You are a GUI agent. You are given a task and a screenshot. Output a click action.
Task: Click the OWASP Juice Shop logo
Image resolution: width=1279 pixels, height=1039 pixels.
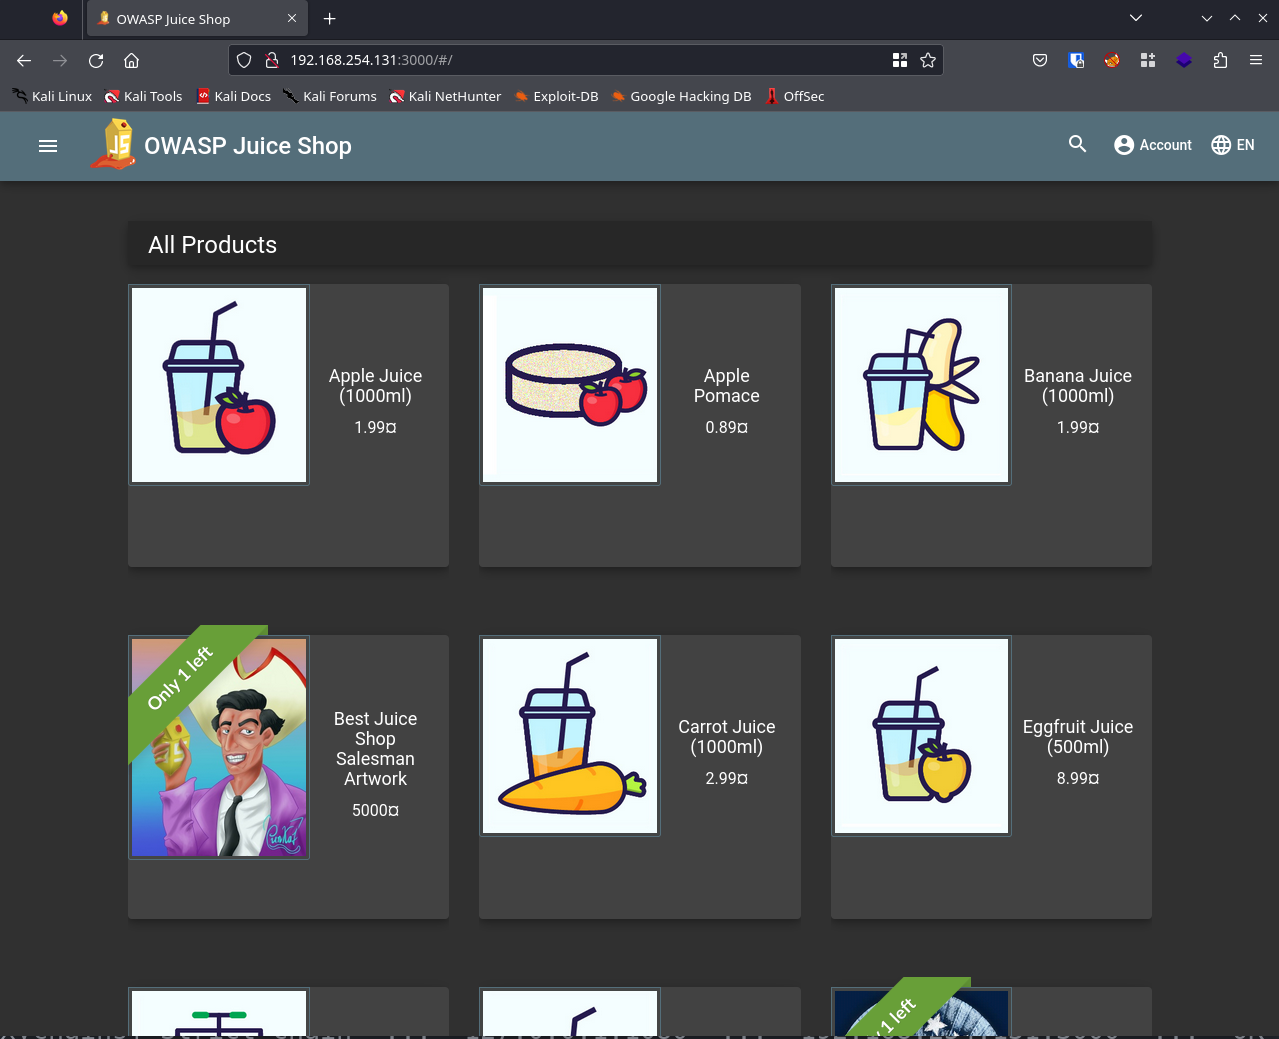pos(114,145)
